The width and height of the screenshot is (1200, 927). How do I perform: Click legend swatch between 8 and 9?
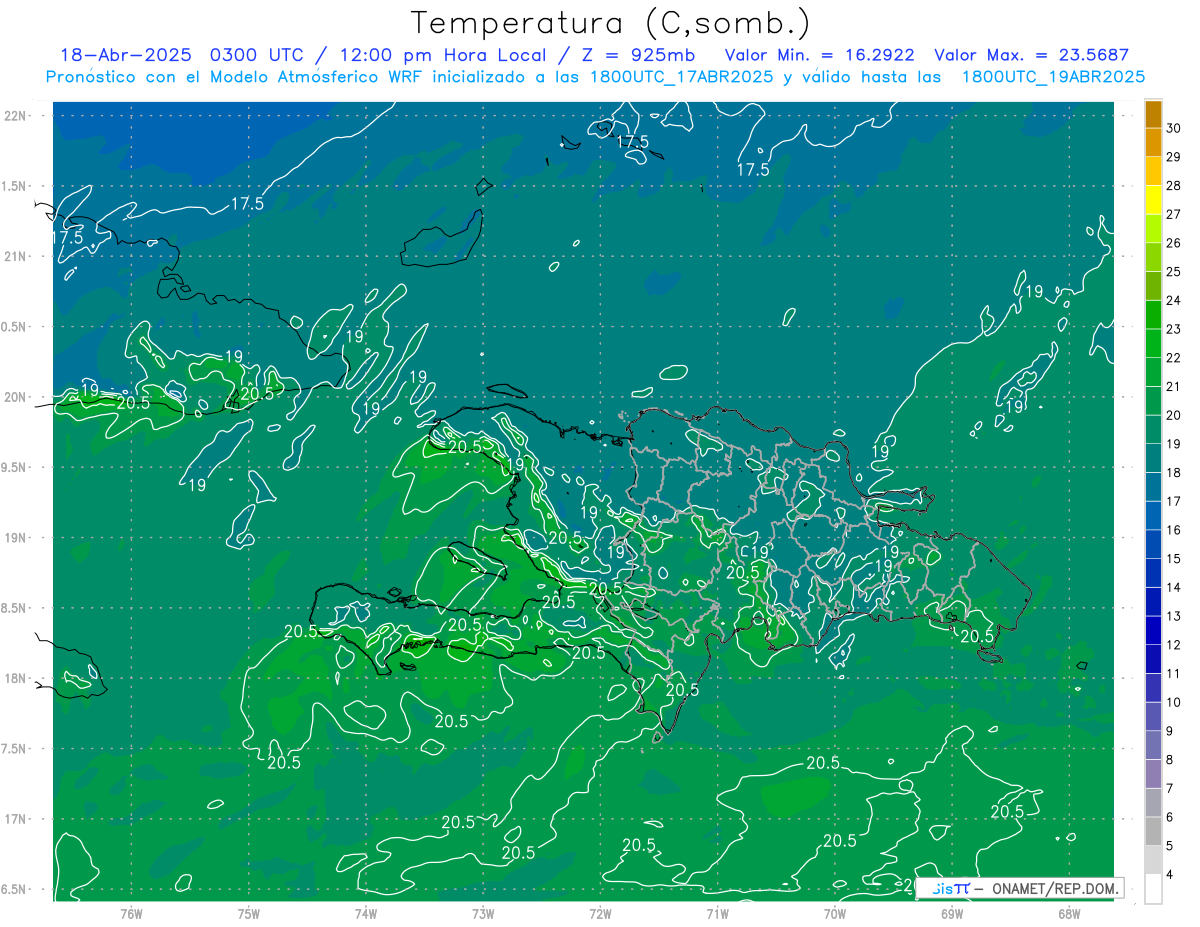[1153, 746]
